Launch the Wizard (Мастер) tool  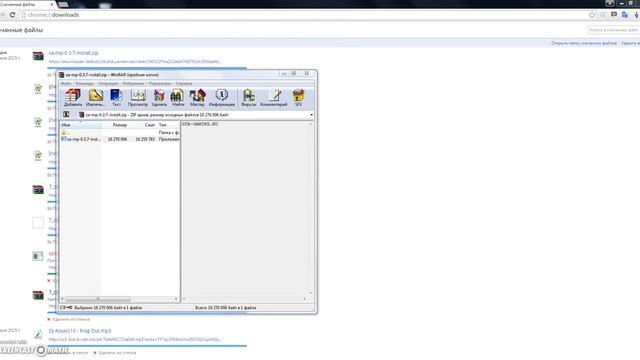coord(197,98)
